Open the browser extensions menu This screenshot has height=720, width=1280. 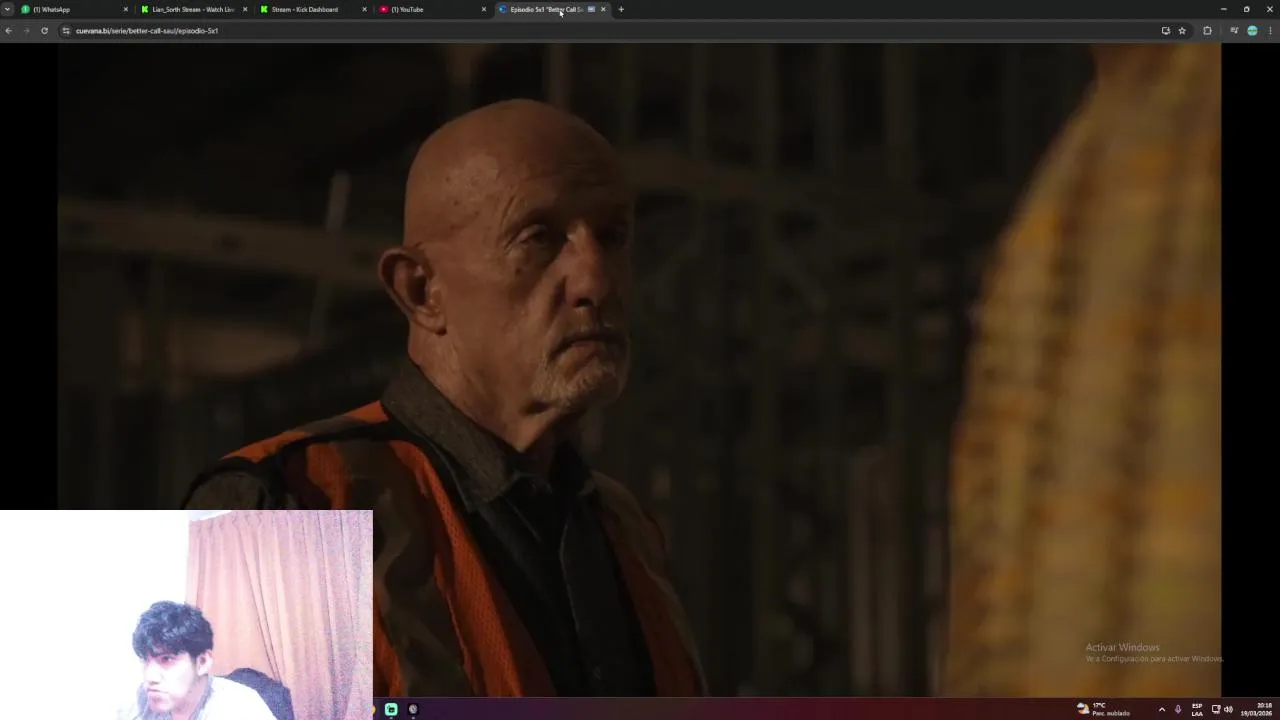click(1207, 31)
